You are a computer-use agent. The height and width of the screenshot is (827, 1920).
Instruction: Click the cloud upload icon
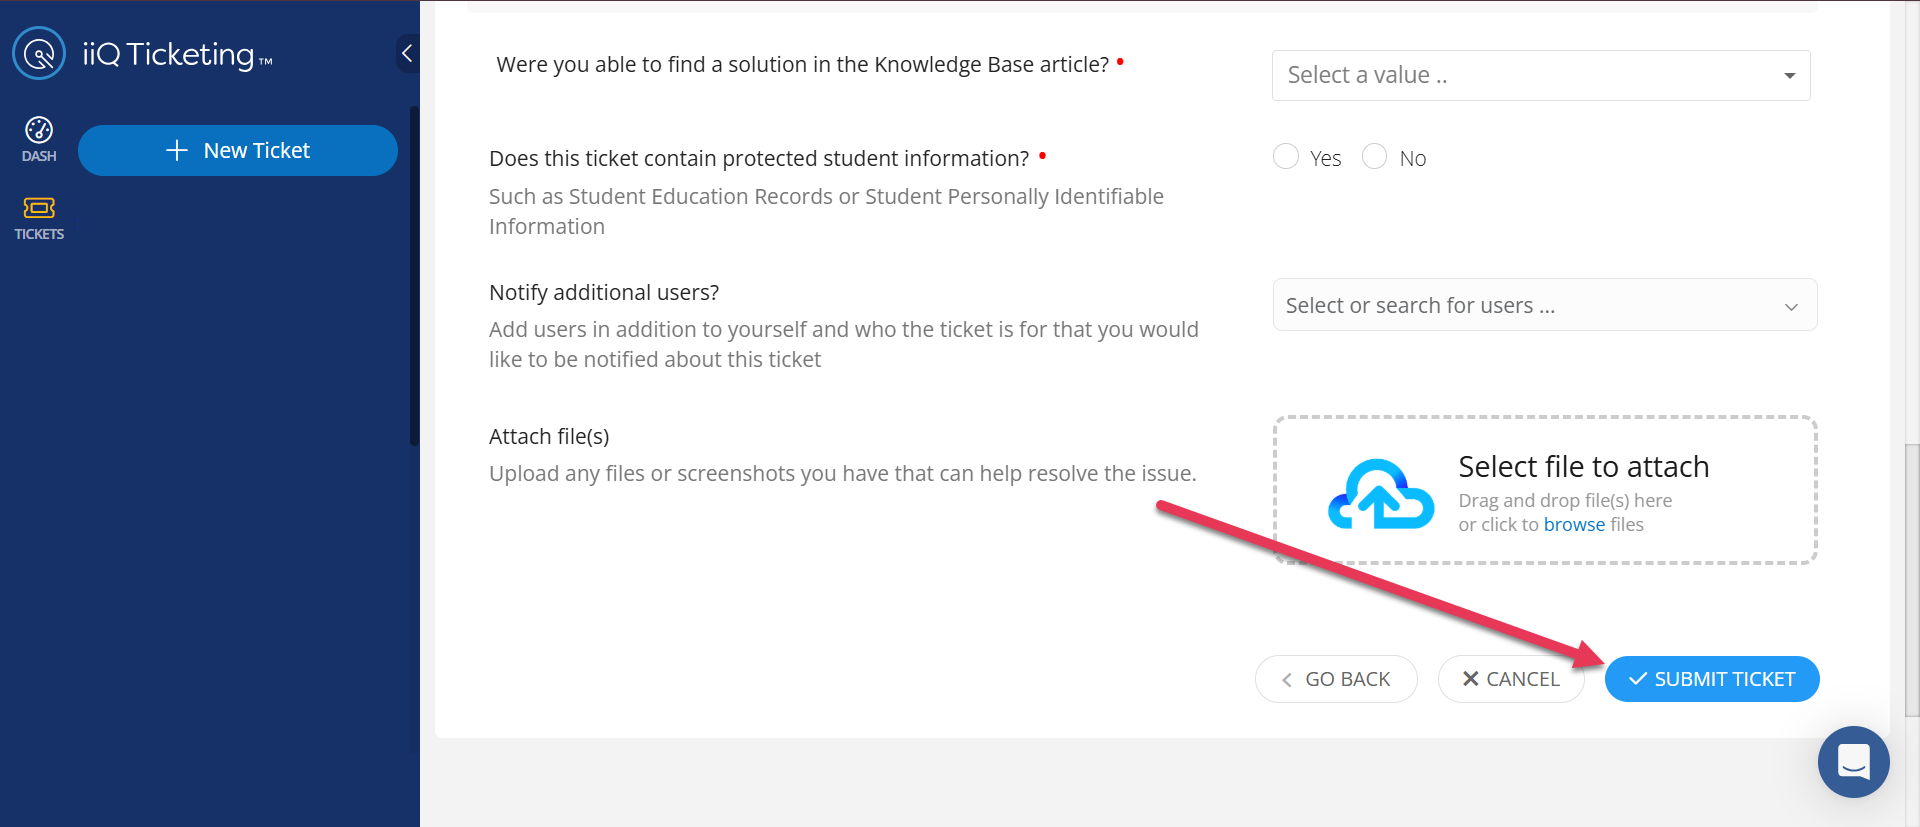[x=1381, y=494]
